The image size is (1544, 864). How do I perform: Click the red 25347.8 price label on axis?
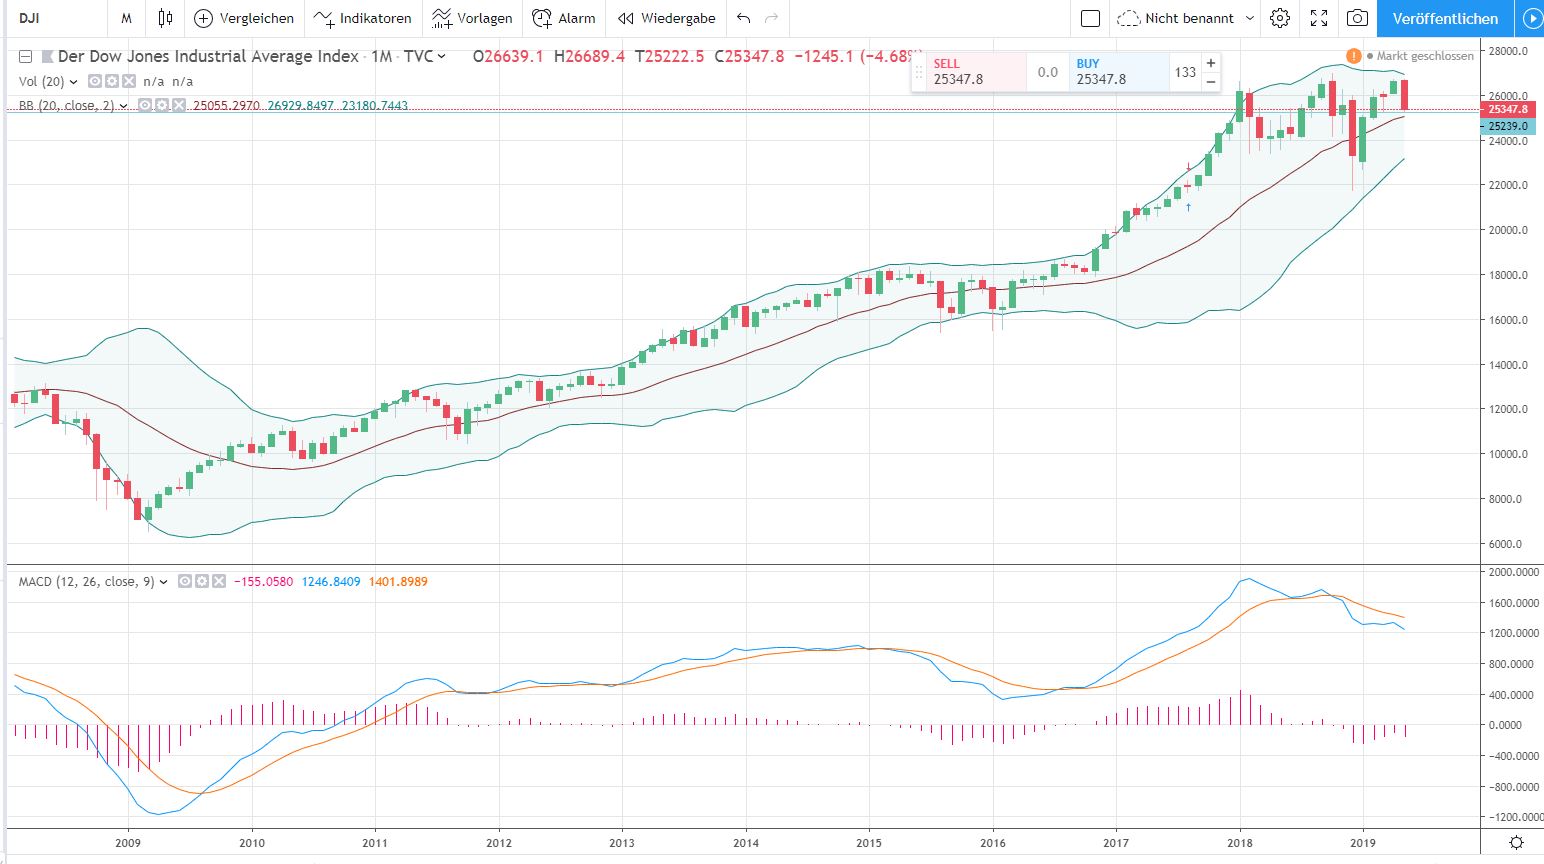[1507, 109]
